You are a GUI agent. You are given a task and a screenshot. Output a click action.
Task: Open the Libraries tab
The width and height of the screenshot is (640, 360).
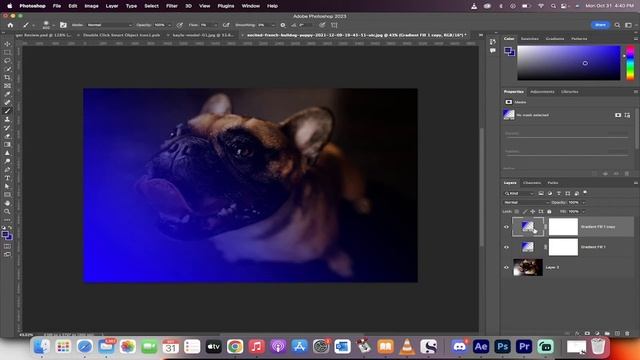[x=570, y=92]
